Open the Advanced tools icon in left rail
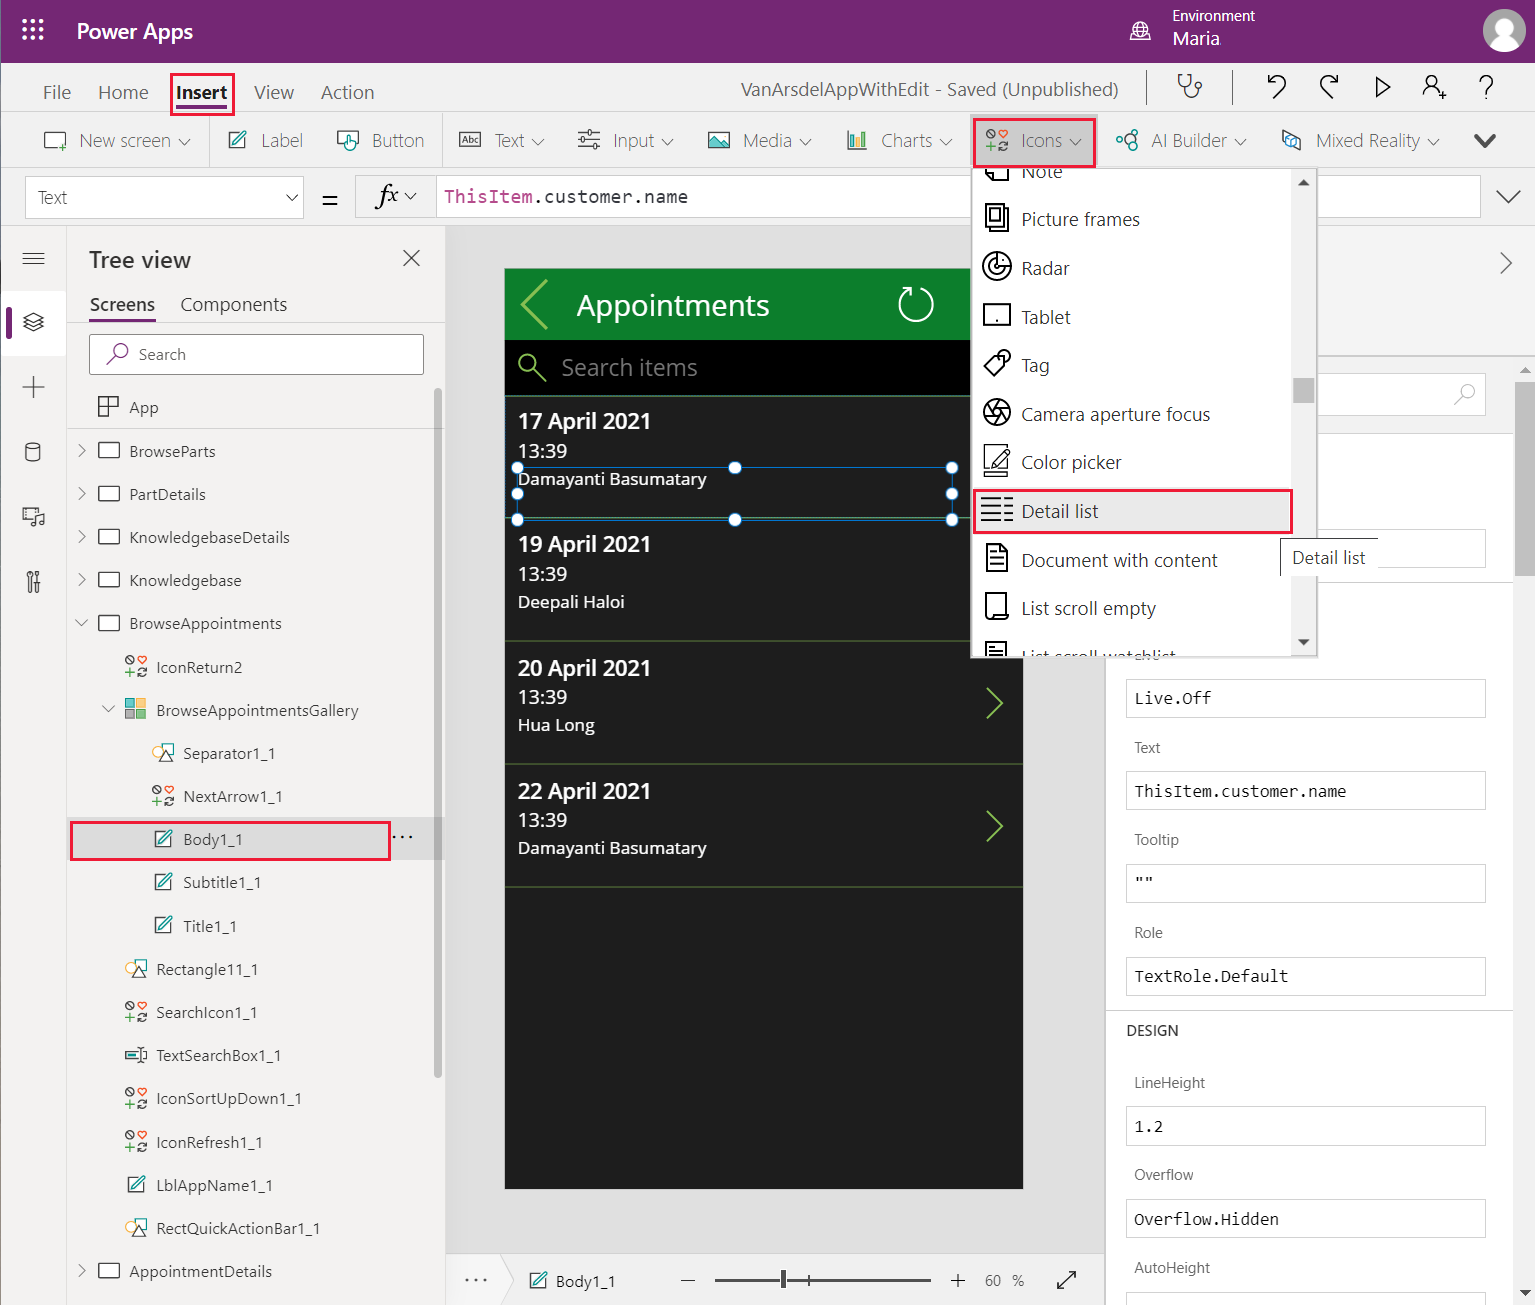1535x1305 pixels. tap(33, 581)
